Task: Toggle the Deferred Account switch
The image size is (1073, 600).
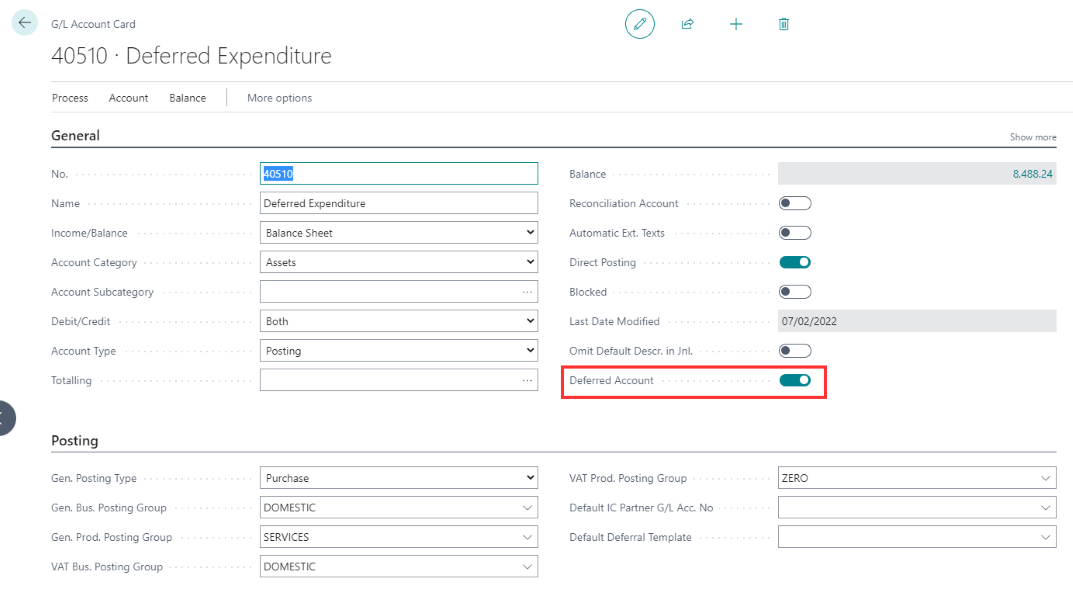Action: click(795, 380)
